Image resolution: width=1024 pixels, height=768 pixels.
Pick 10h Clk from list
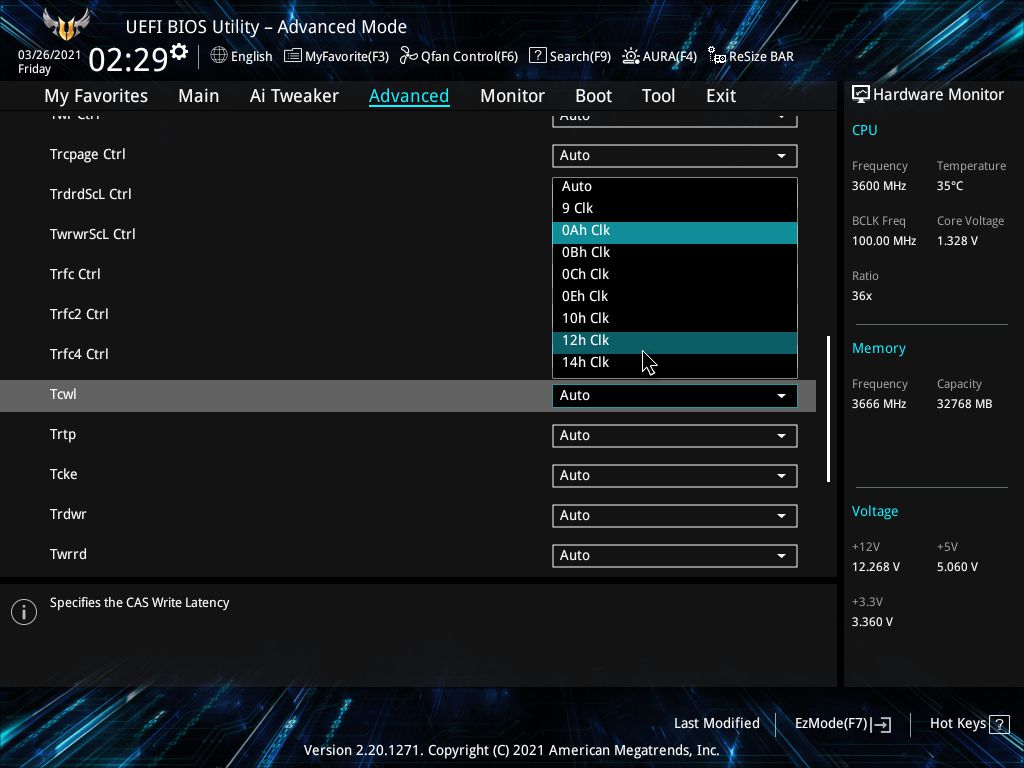[675, 318]
